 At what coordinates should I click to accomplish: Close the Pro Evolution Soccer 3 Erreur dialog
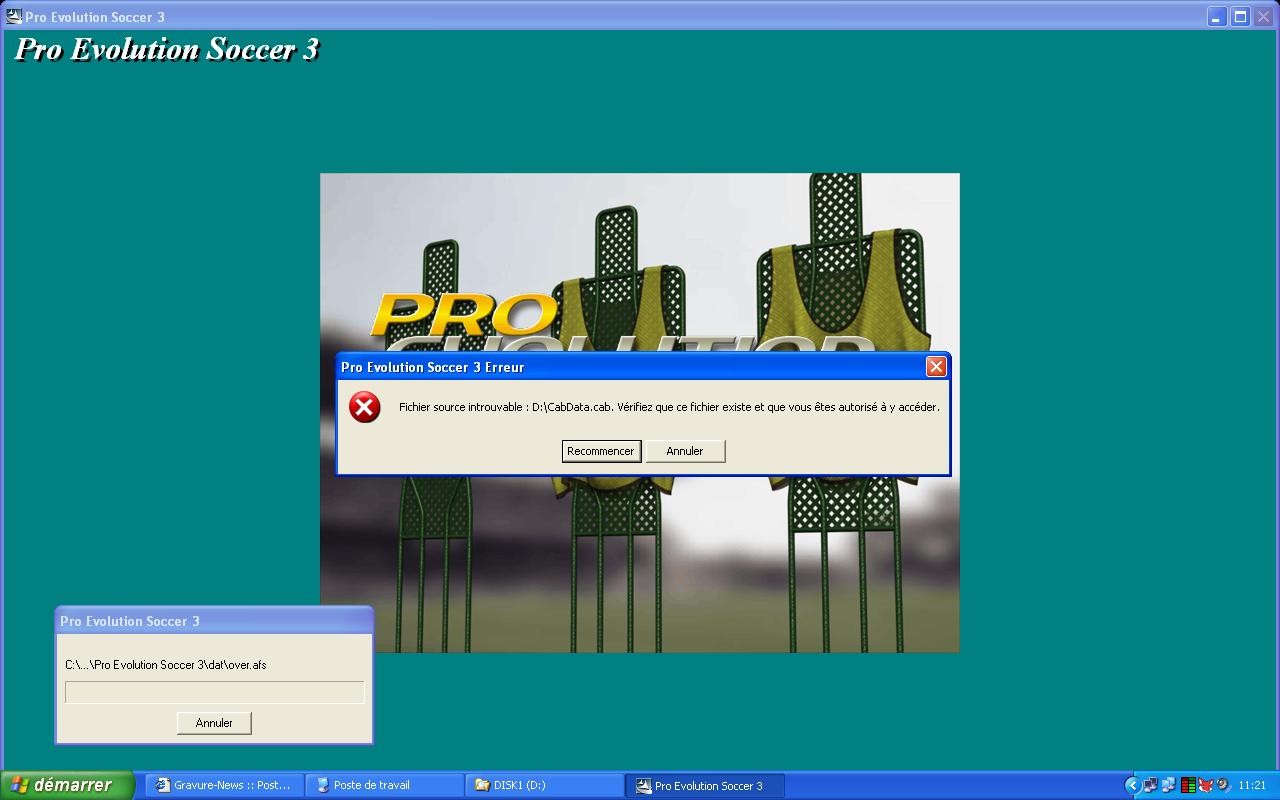936,367
